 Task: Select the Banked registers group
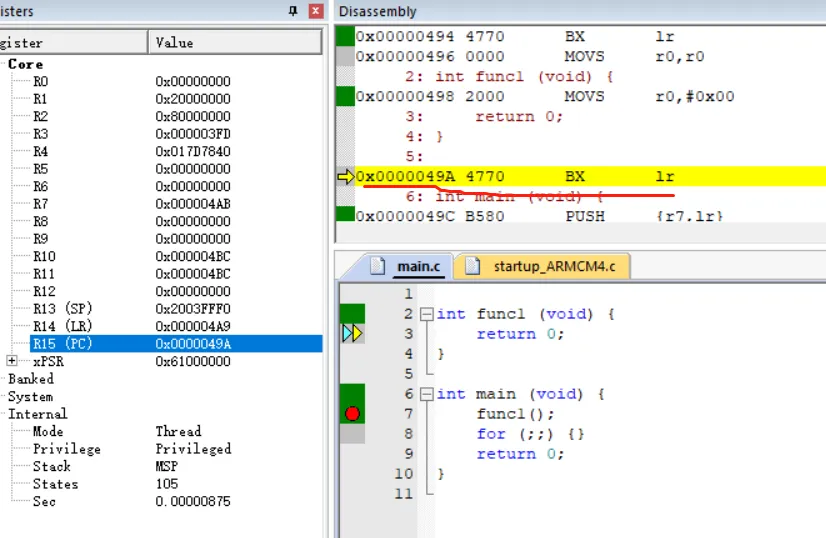(x=31, y=379)
